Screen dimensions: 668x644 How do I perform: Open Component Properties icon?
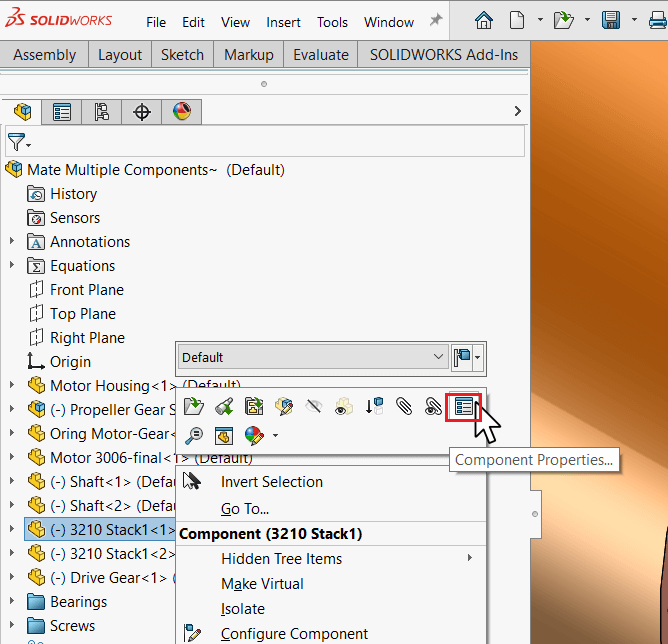pyautogui.click(x=464, y=406)
